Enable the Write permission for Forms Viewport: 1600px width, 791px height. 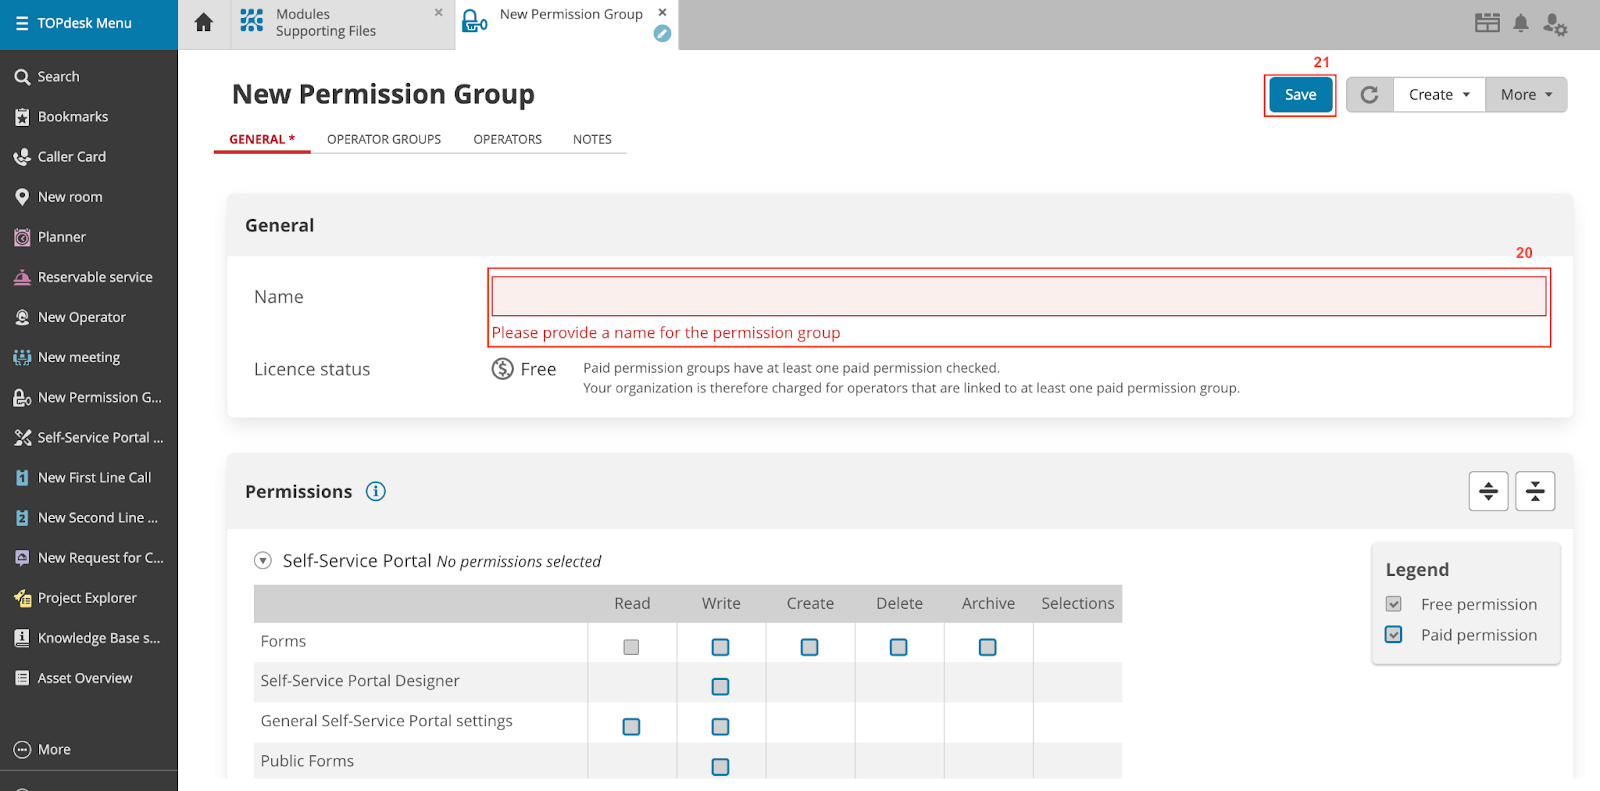tap(720, 647)
